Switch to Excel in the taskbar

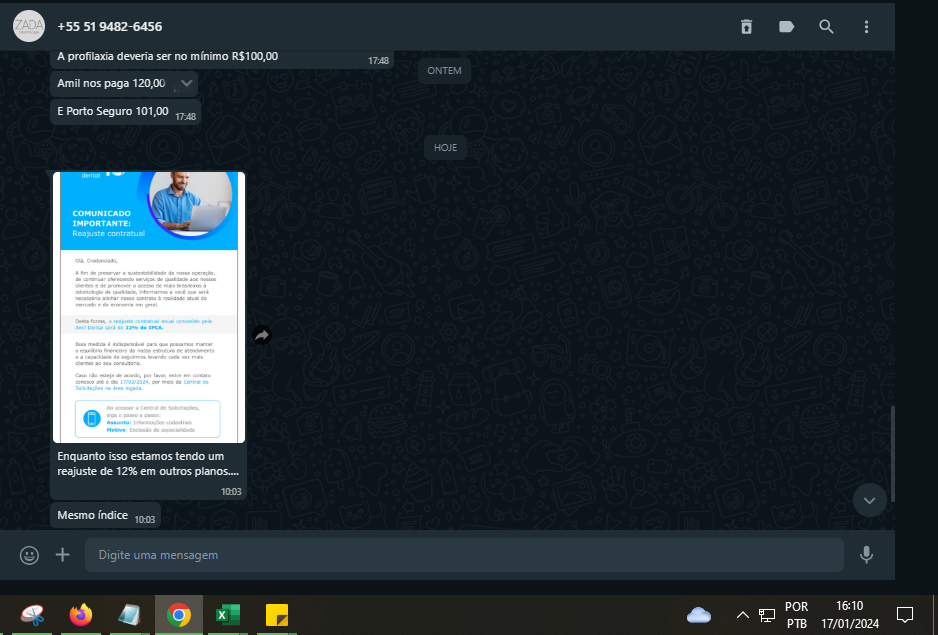click(x=228, y=615)
